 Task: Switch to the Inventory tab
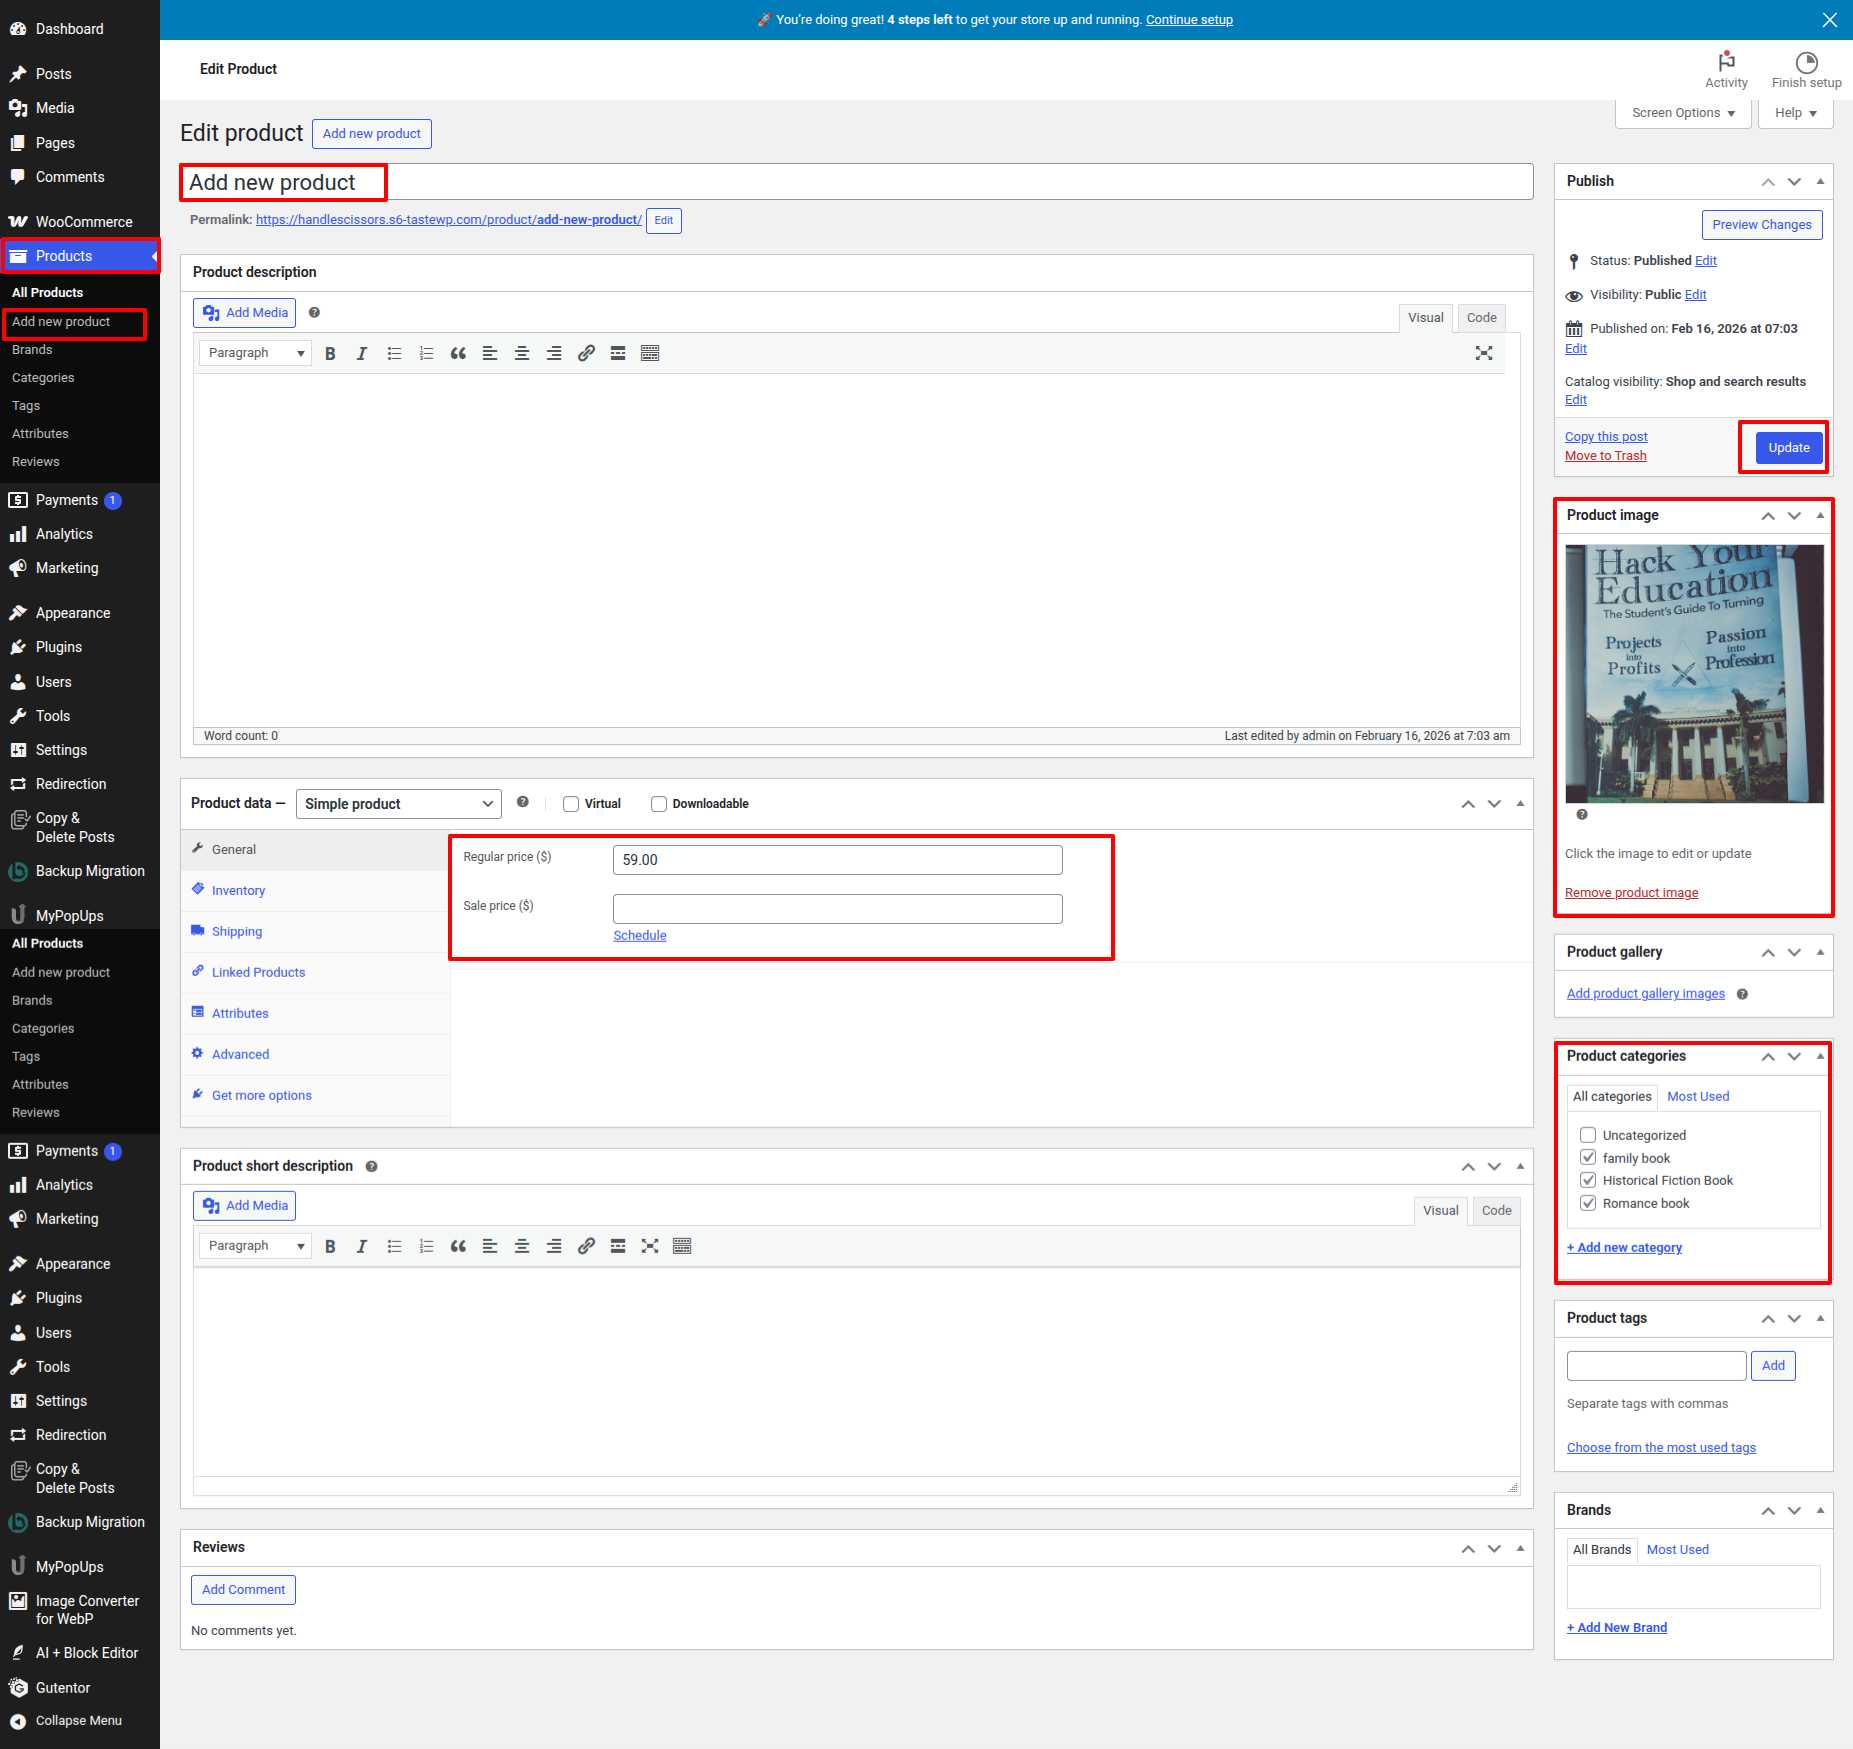click(x=238, y=890)
